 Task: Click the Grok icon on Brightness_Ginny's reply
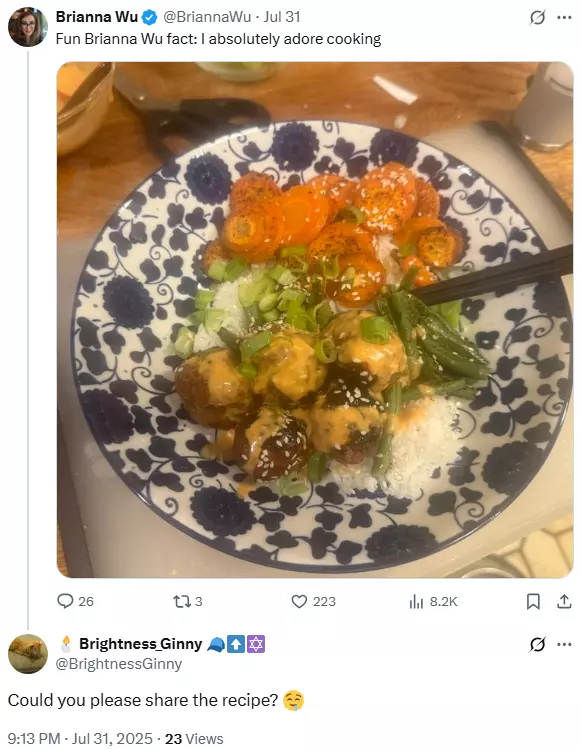(x=537, y=644)
